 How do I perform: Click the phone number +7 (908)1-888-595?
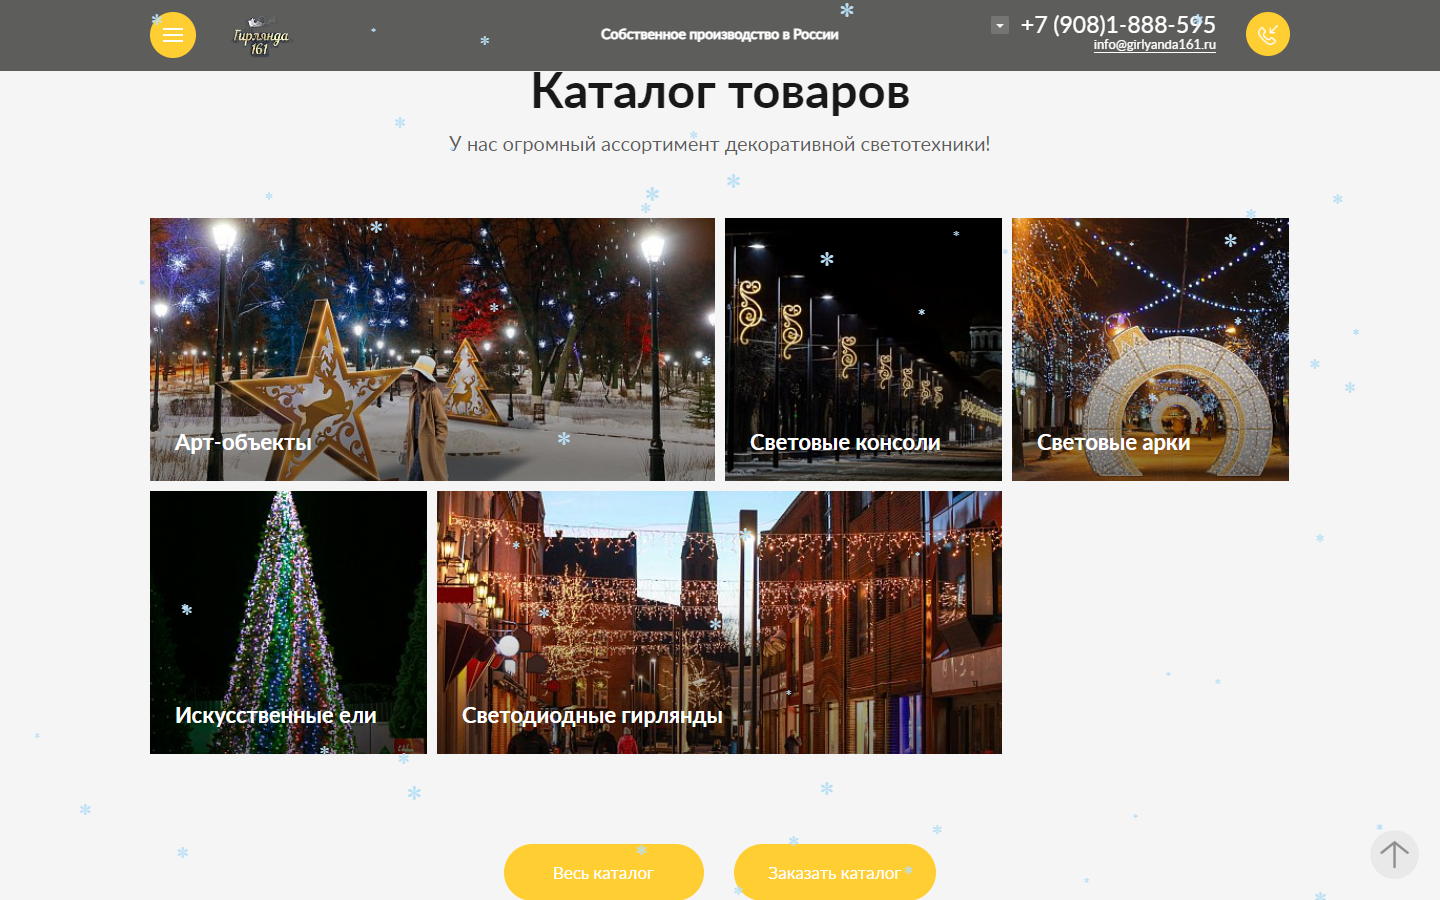1117,24
